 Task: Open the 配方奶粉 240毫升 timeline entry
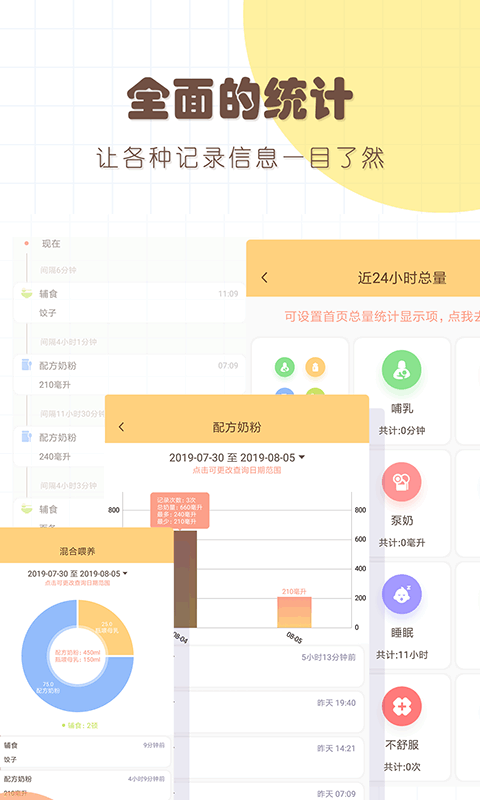[59, 447]
